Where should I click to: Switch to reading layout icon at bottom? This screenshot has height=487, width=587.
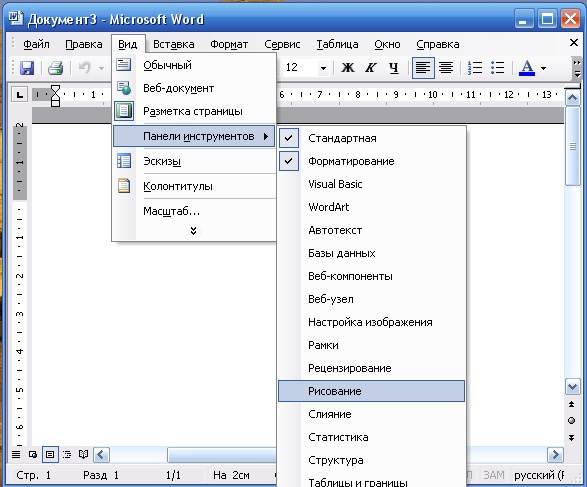pyautogui.click(x=83, y=454)
